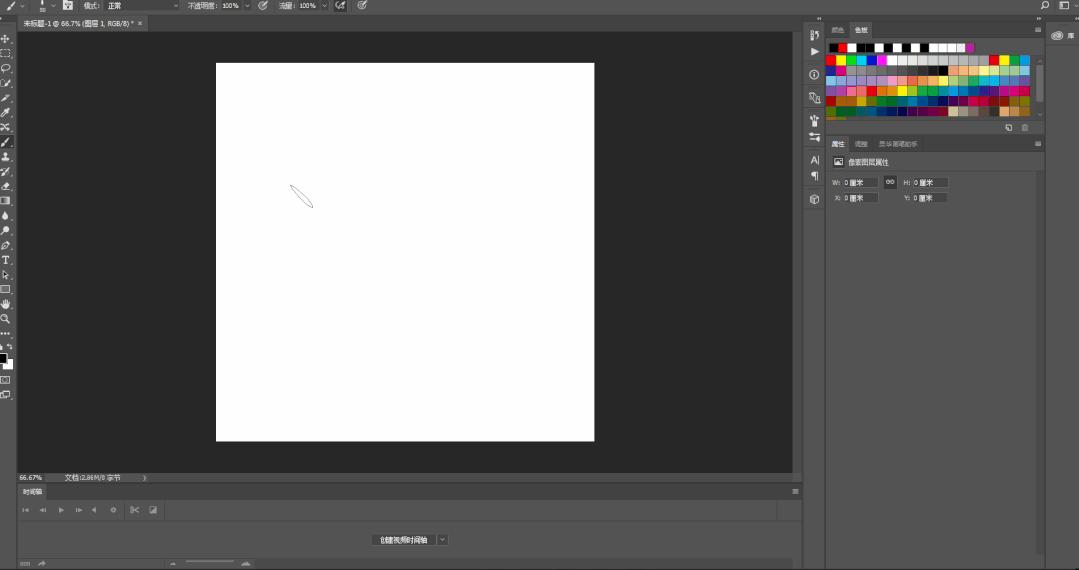Choose the Eraser tool
This screenshot has width=1079, height=570.
click(6, 186)
